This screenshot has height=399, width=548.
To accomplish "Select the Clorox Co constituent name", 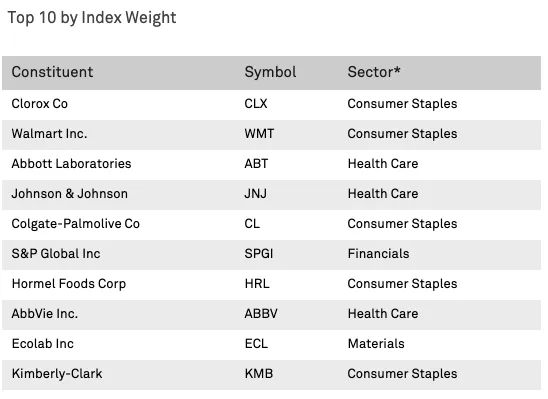I will [x=39, y=104].
